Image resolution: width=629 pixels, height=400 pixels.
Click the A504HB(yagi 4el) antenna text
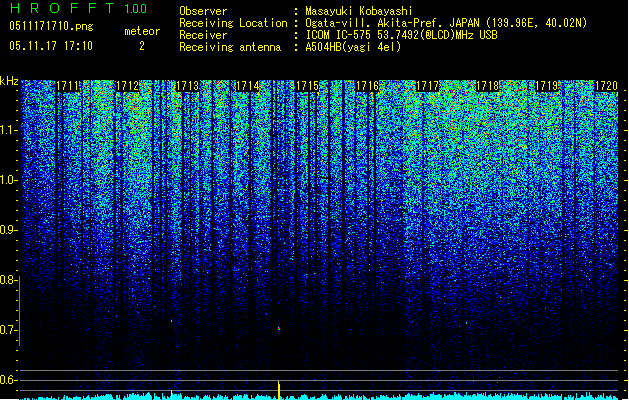pos(353,47)
